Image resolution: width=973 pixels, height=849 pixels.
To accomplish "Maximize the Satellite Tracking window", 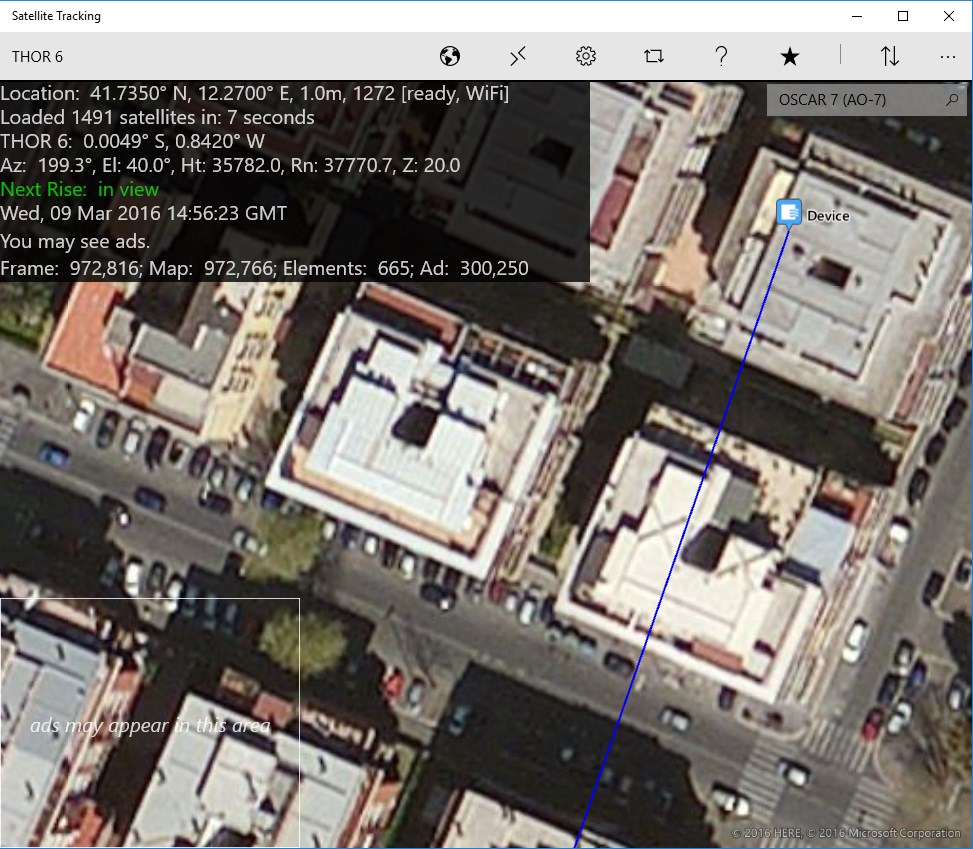I will point(903,16).
